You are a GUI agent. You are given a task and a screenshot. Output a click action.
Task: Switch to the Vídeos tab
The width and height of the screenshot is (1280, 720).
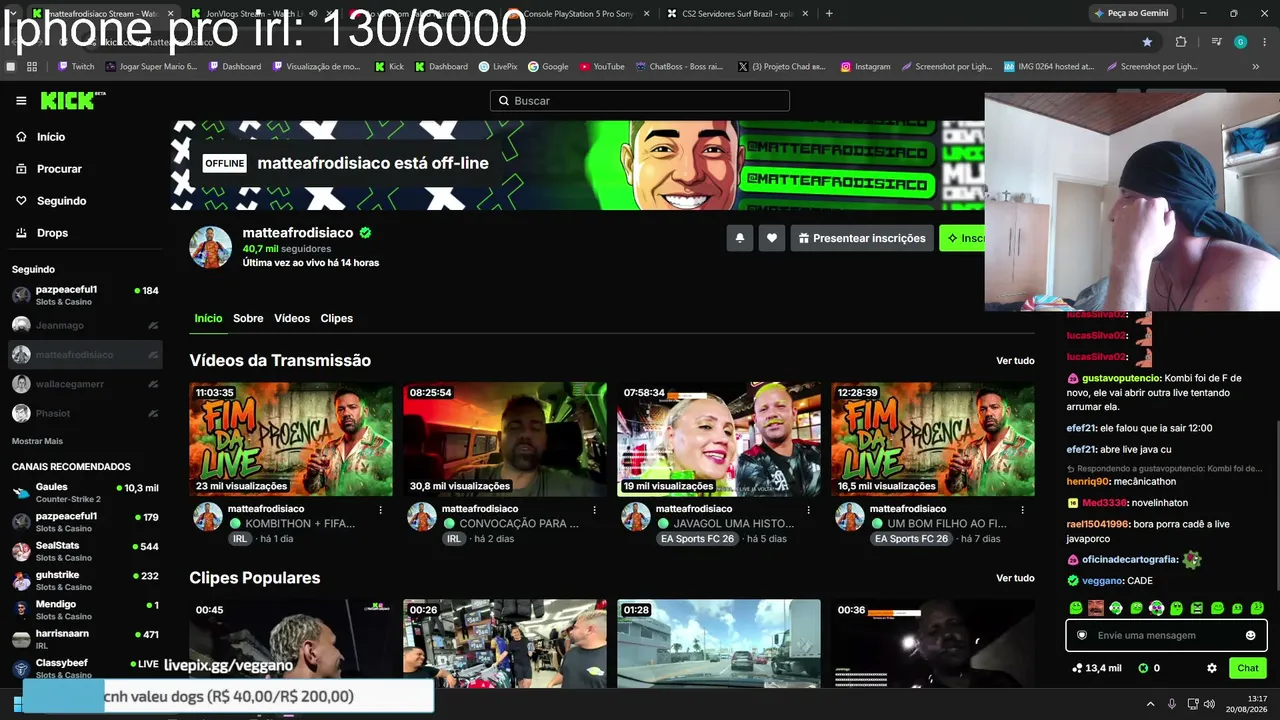pos(292,318)
